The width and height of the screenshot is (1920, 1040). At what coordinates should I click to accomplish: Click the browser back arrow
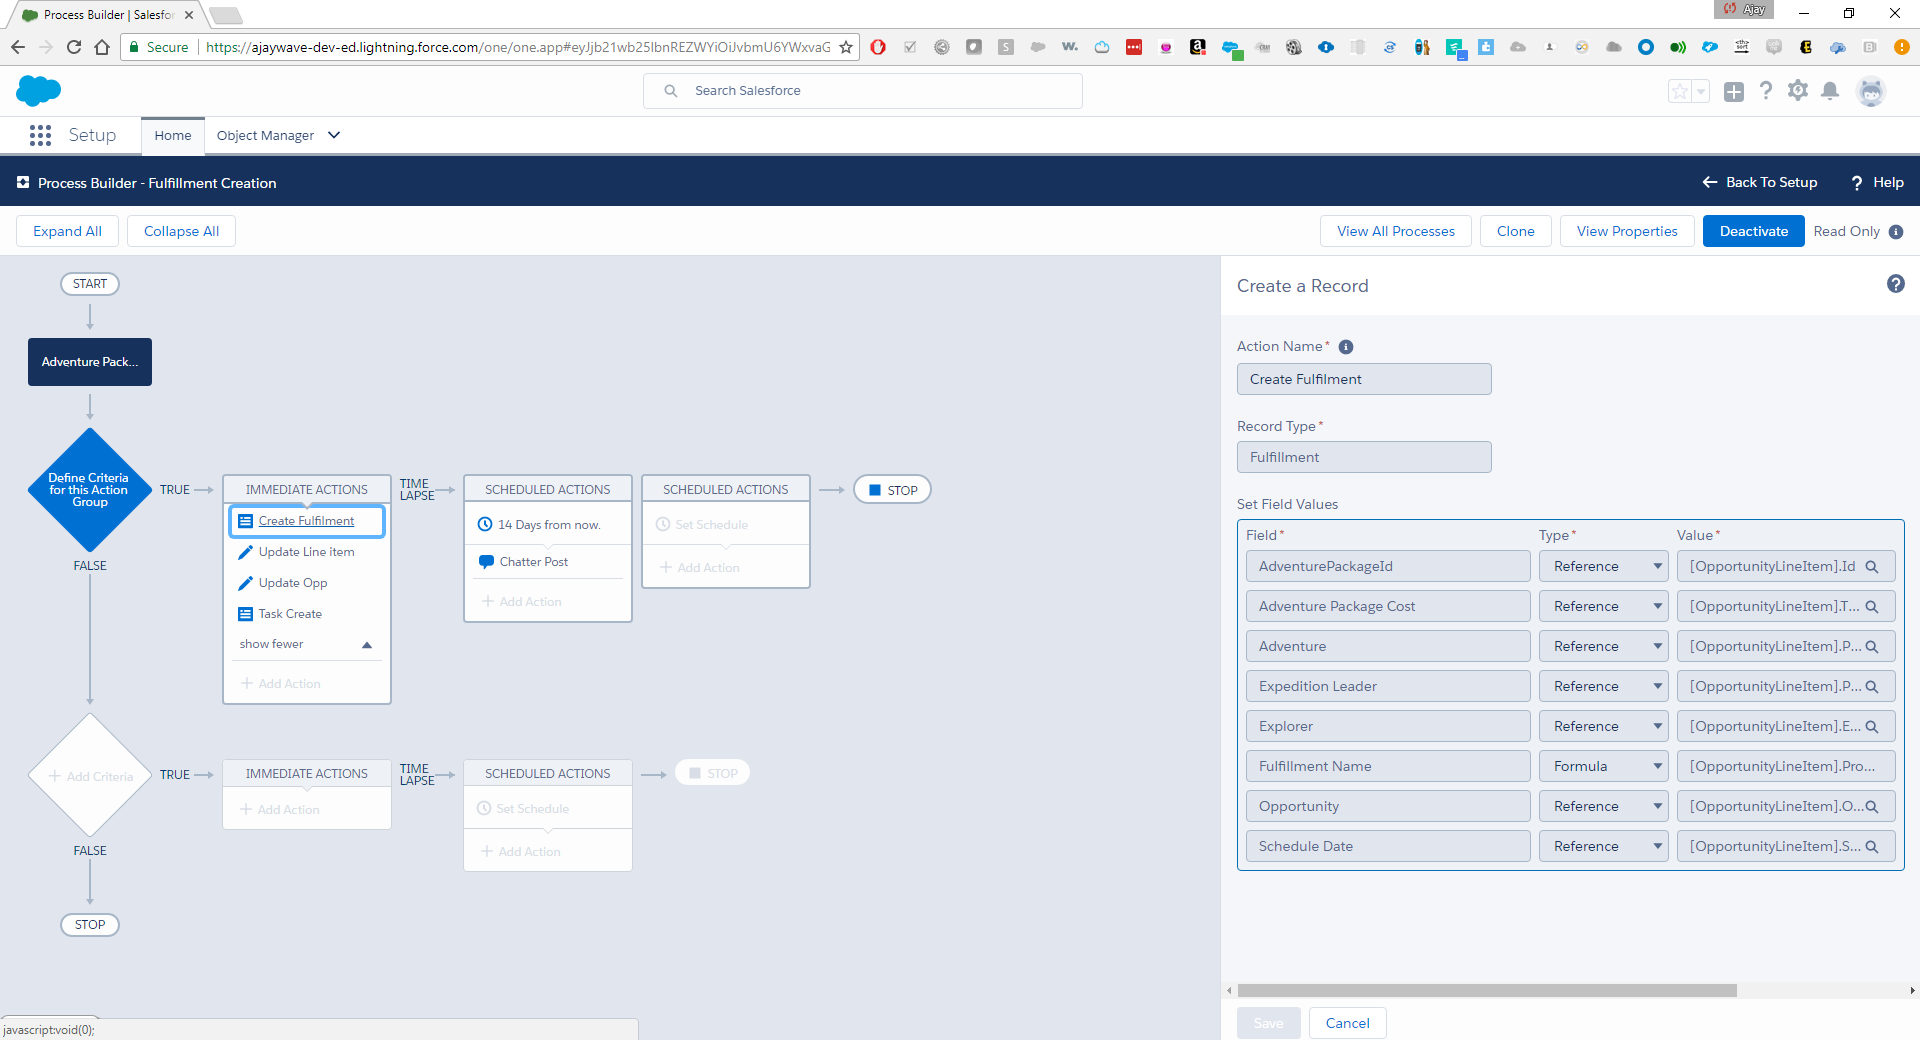click(18, 47)
